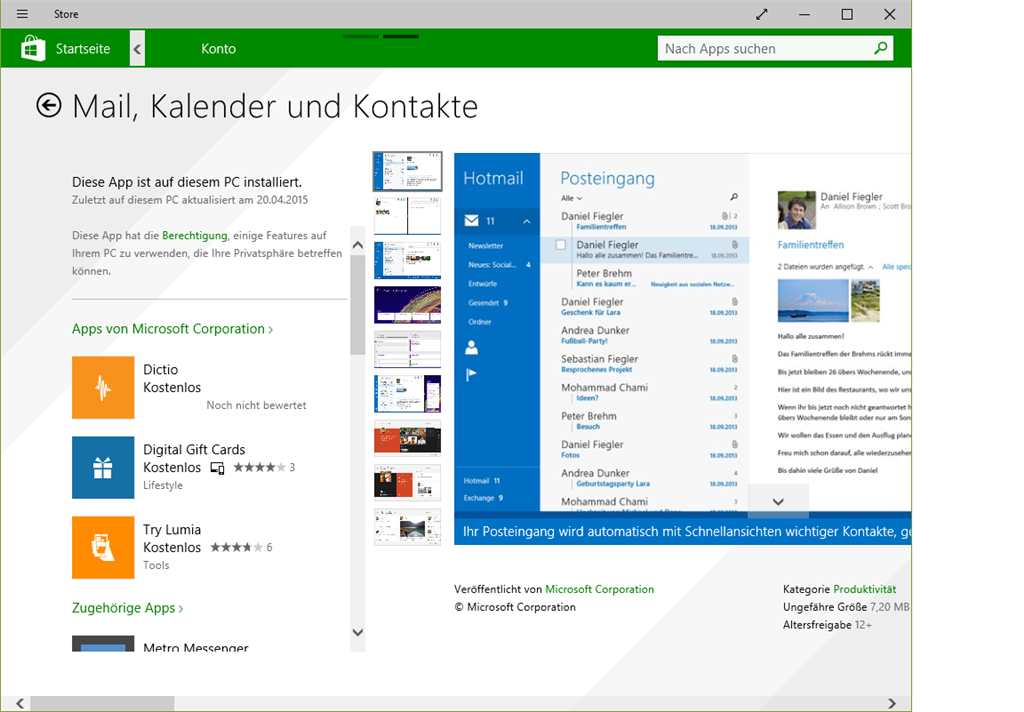Select the second screenshot thumbnail

(x=408, y=216)
